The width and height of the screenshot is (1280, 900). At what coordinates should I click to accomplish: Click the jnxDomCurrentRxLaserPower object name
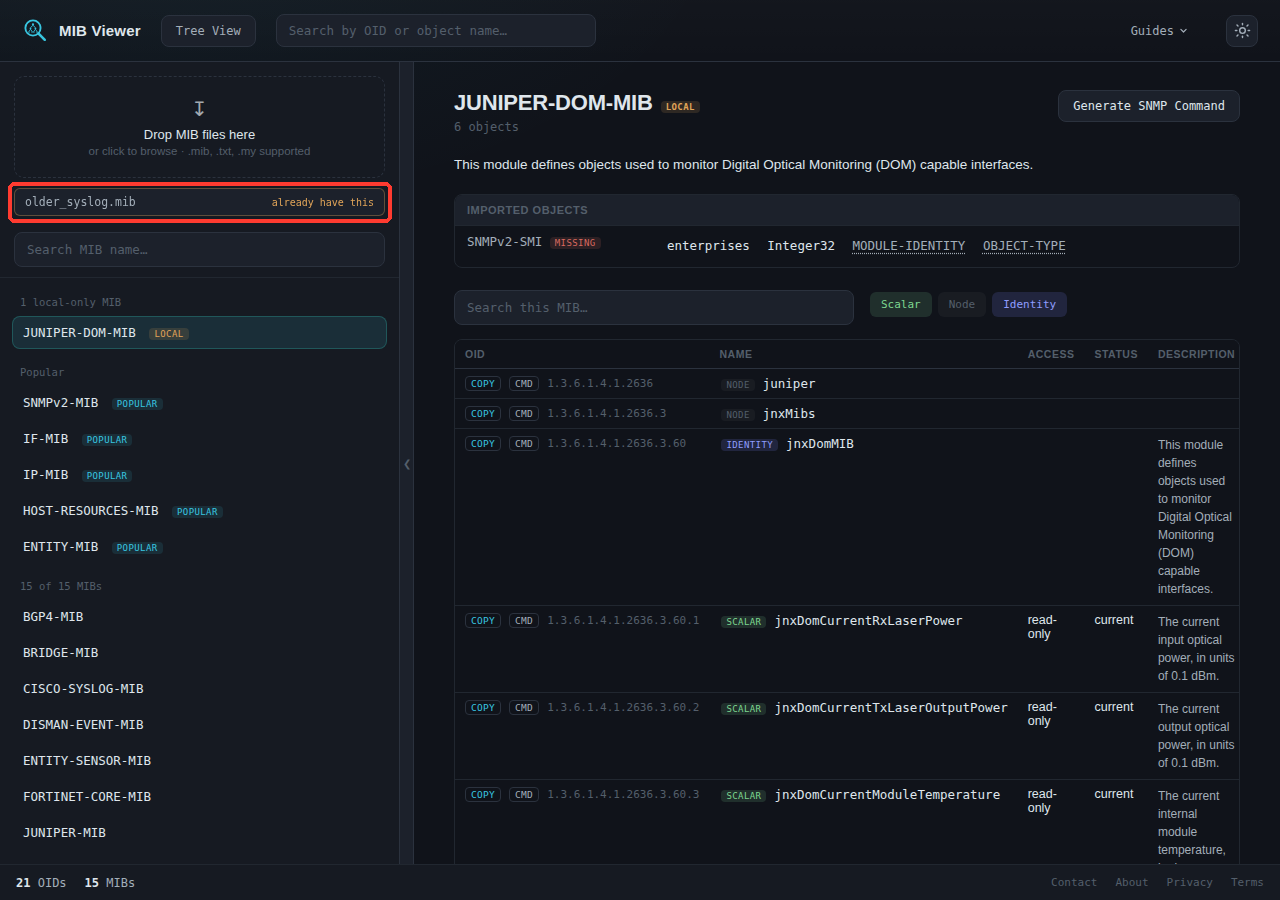[868, 621]
